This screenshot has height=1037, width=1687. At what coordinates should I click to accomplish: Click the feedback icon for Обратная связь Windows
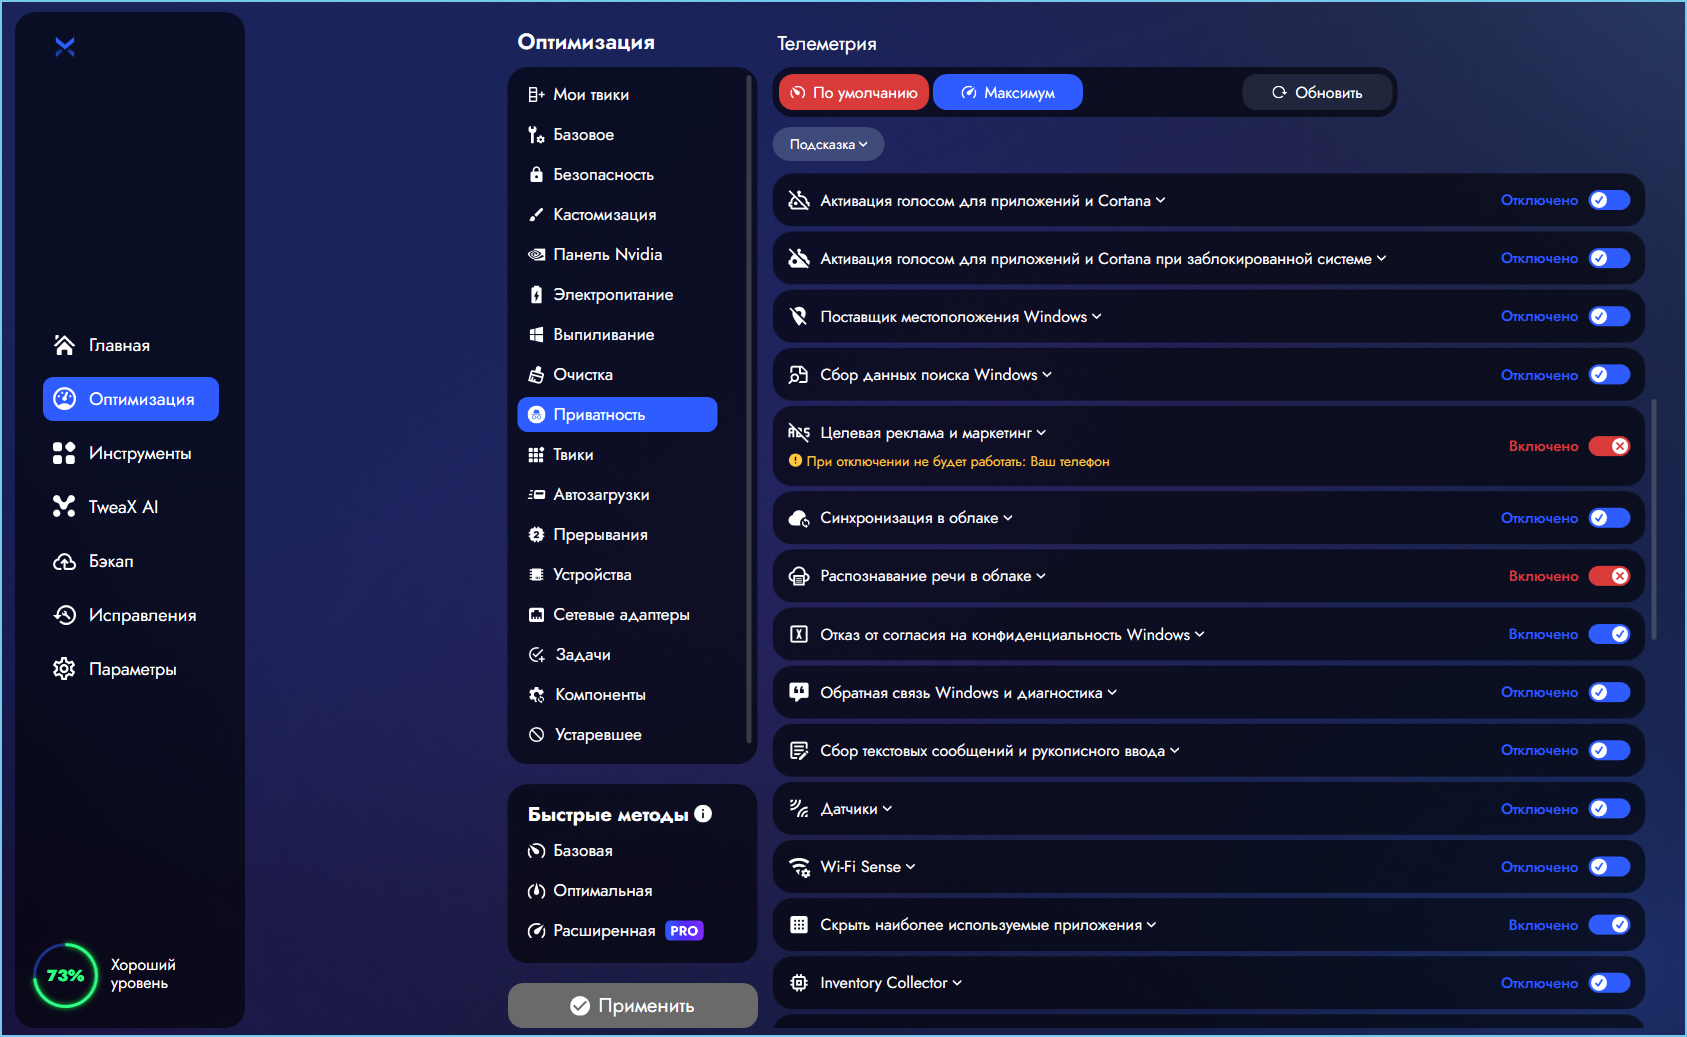click(x=799, y=692)
